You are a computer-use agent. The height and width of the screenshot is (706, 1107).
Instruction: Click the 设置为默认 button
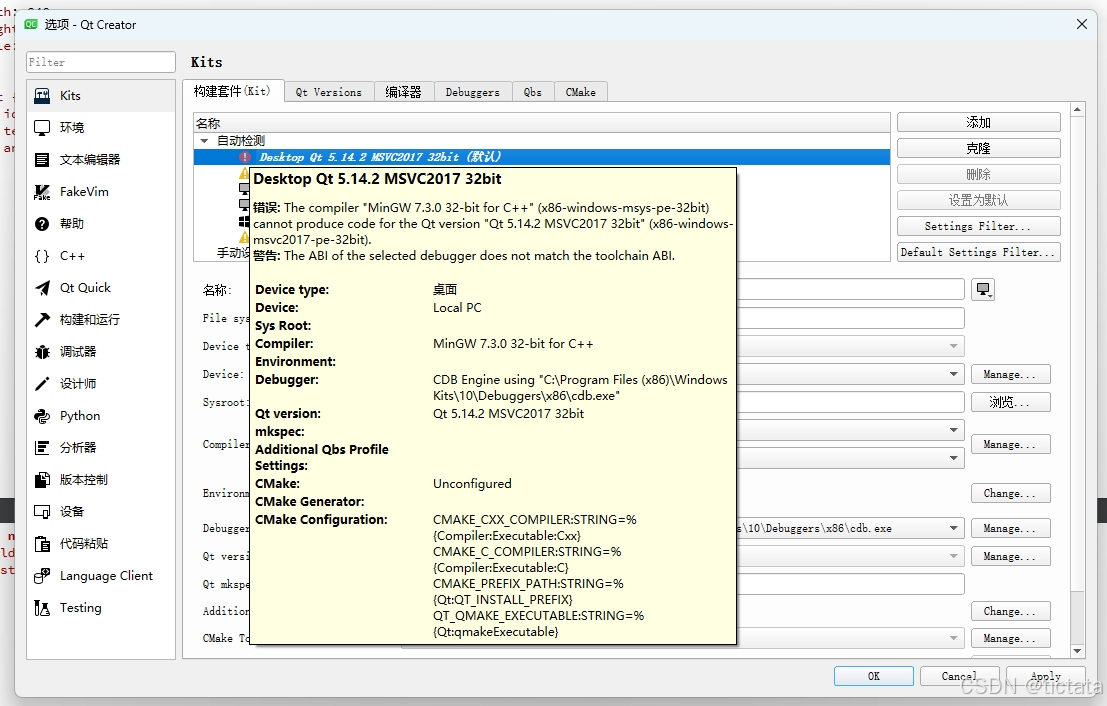pos(978,199)
